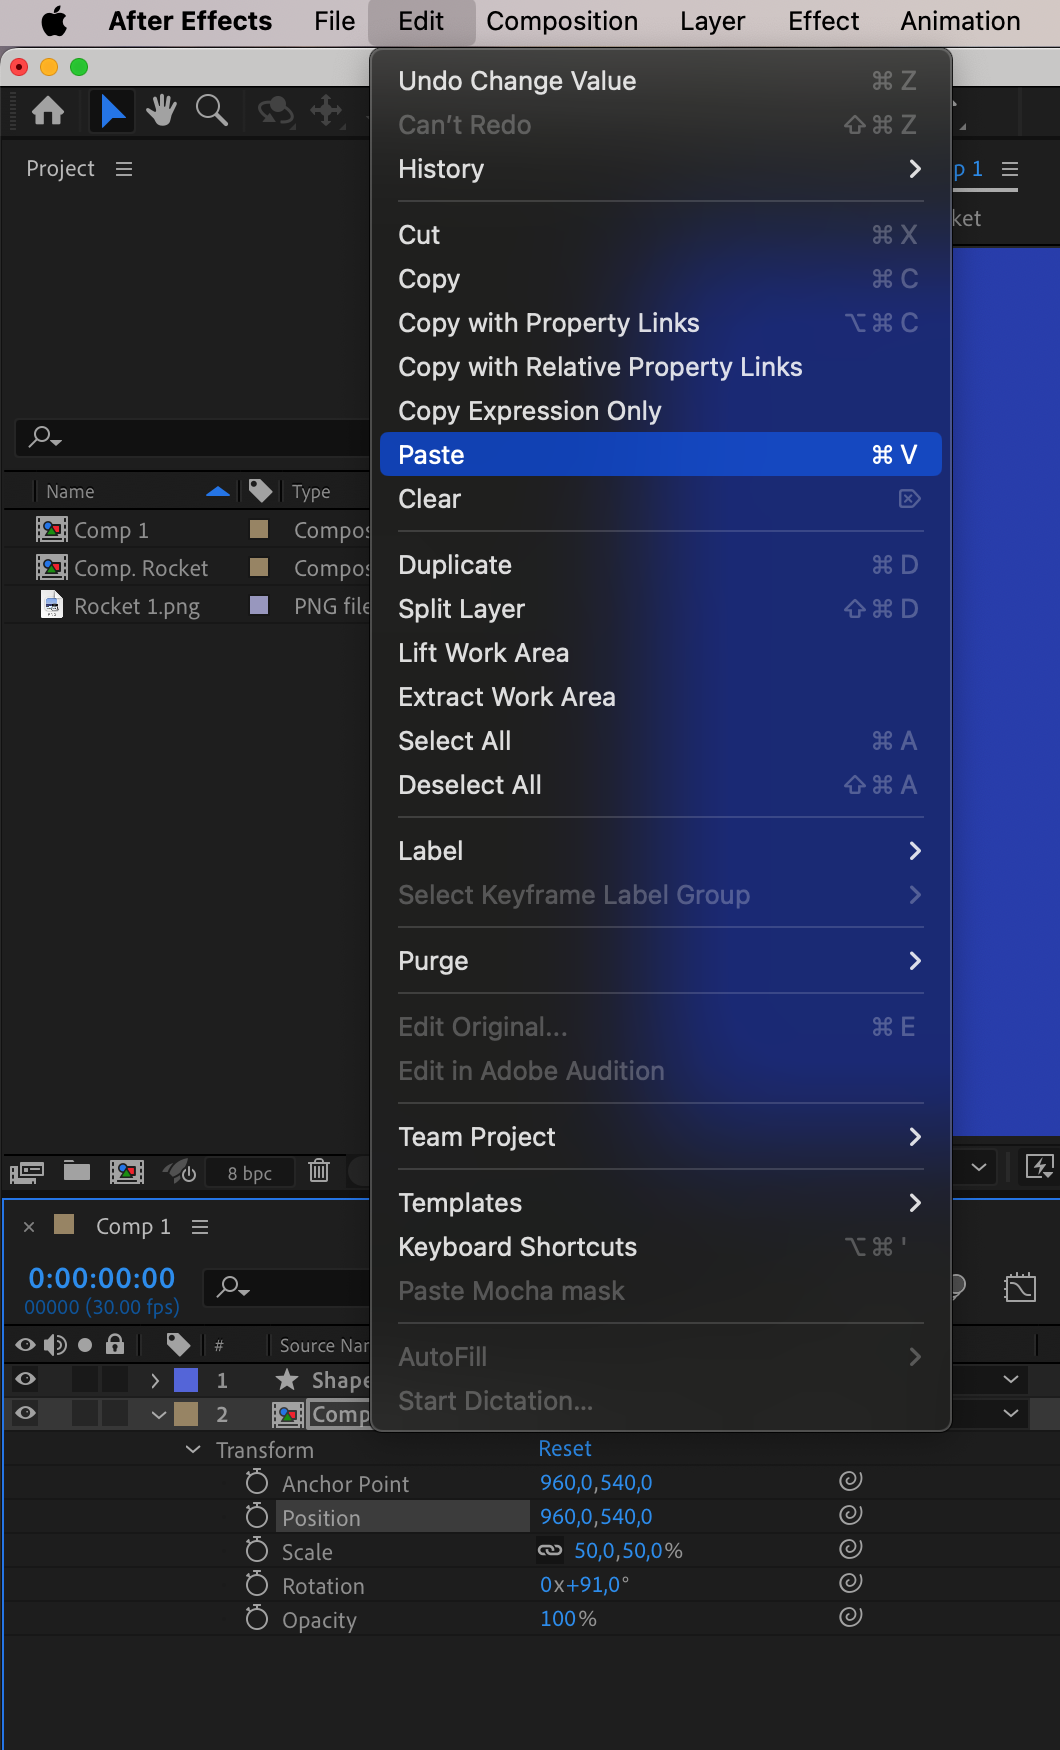
Task: Click the Scale value 50,0,50,0%
Action: [628, 1550]
